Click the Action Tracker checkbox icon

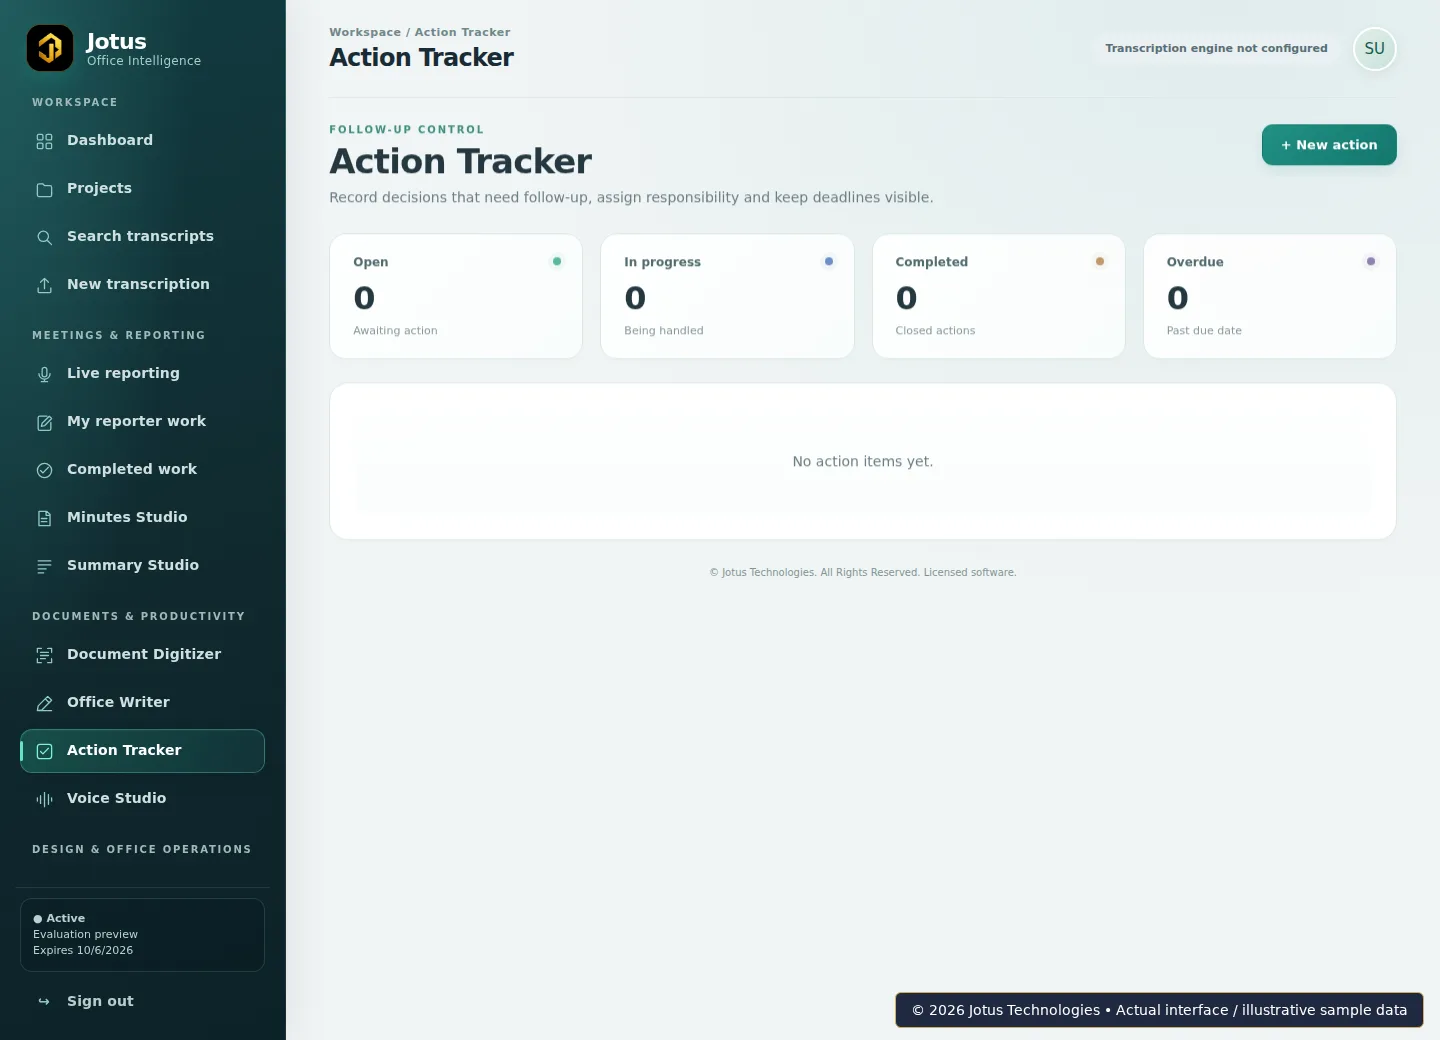pos(44,752)
